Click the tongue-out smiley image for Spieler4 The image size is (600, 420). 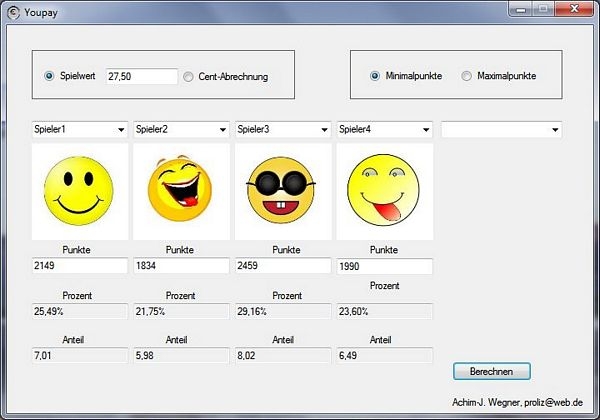[384, 189]
